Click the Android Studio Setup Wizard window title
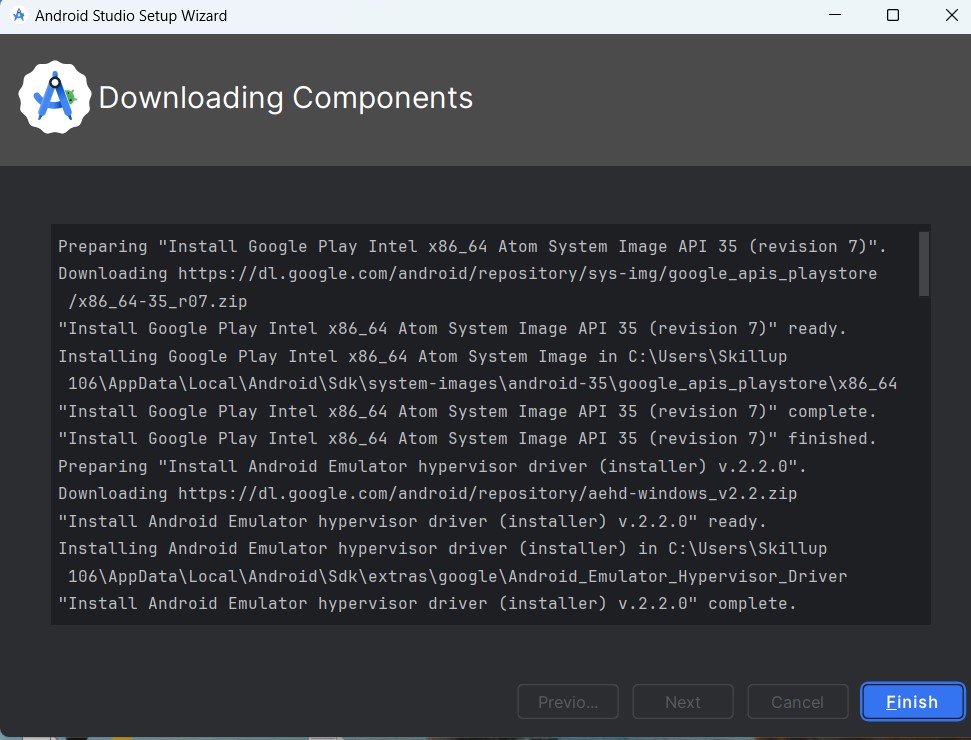The image size is (971, 740). [x=131, y=15]
